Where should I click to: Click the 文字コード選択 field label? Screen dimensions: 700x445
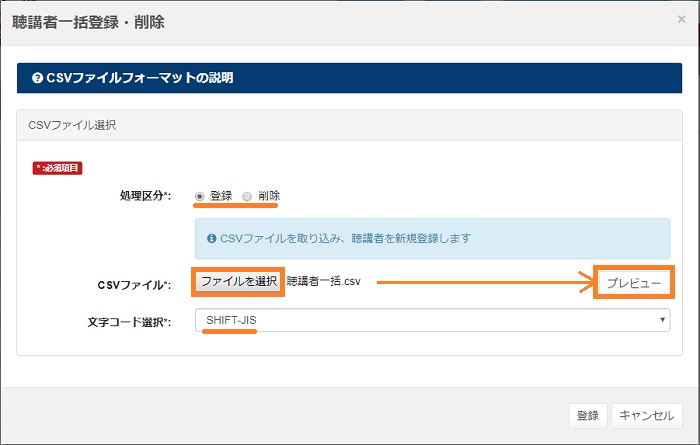click(129, 321)
